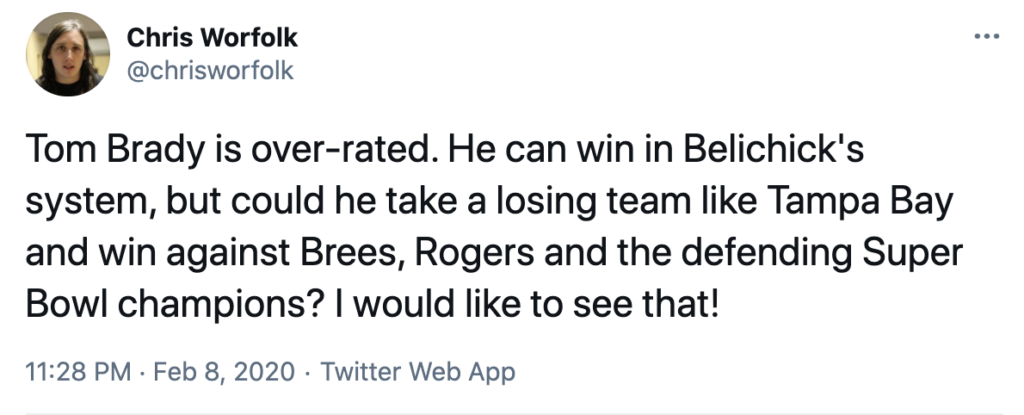1024x415 pixels.
Task: Click the 11:28 PM timestamp
Action: pyautogui.click(x=77, y=373)
